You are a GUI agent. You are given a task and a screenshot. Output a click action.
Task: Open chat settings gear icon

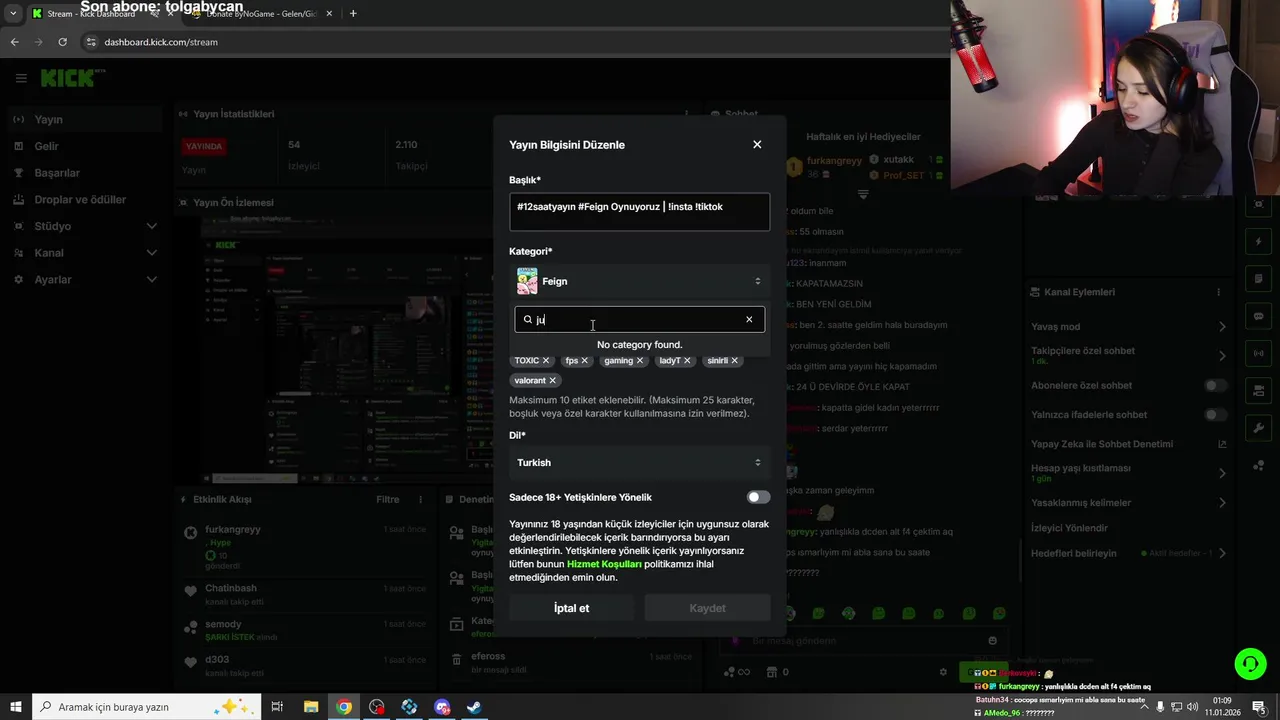pos(943,672)
